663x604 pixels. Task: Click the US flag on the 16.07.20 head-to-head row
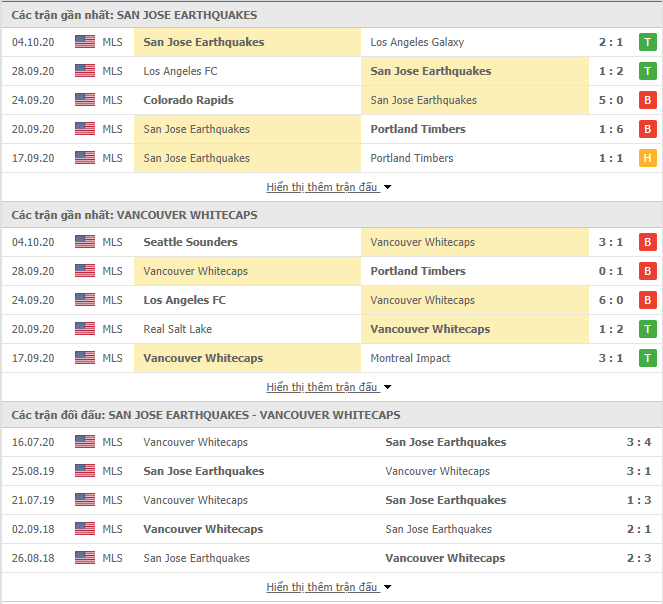[x=85, y=442]
